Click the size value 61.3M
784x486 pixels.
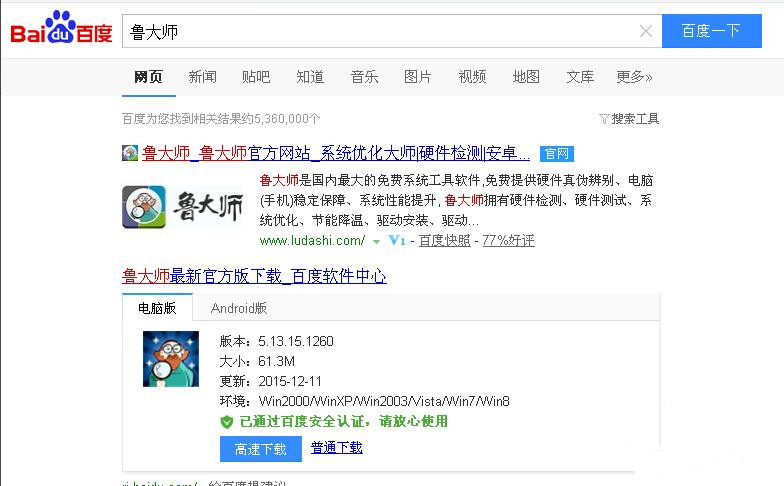click(x=276, y=362)
